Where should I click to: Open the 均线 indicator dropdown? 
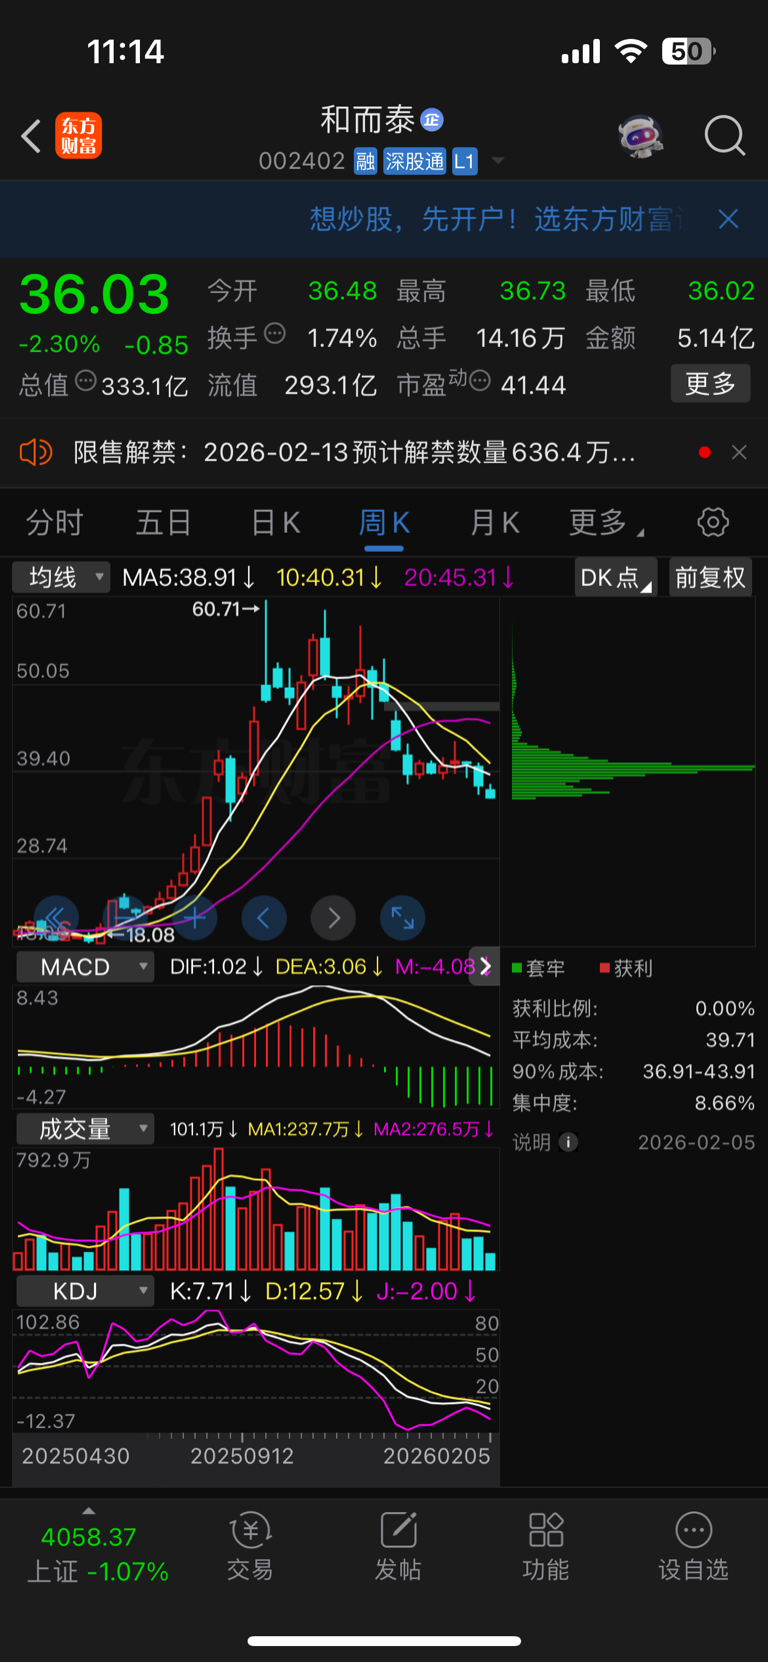(x=60, y=577)
